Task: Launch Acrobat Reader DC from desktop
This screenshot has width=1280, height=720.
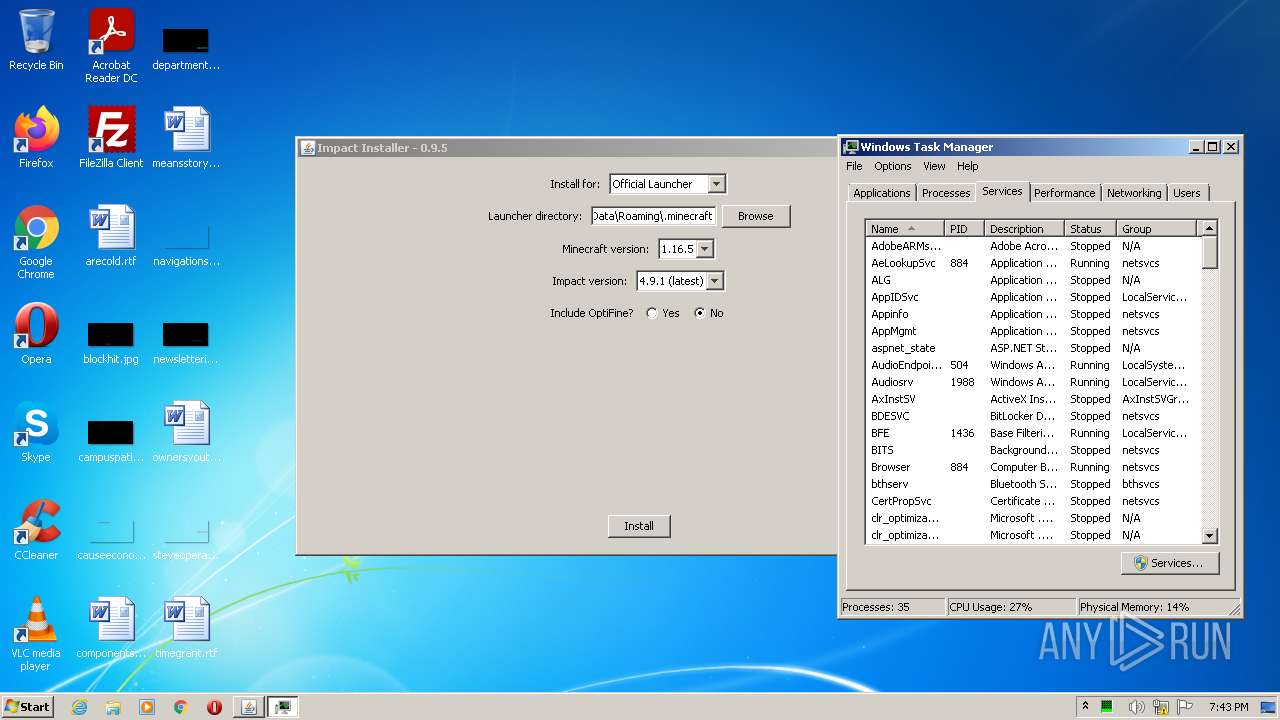Action: 111,45
